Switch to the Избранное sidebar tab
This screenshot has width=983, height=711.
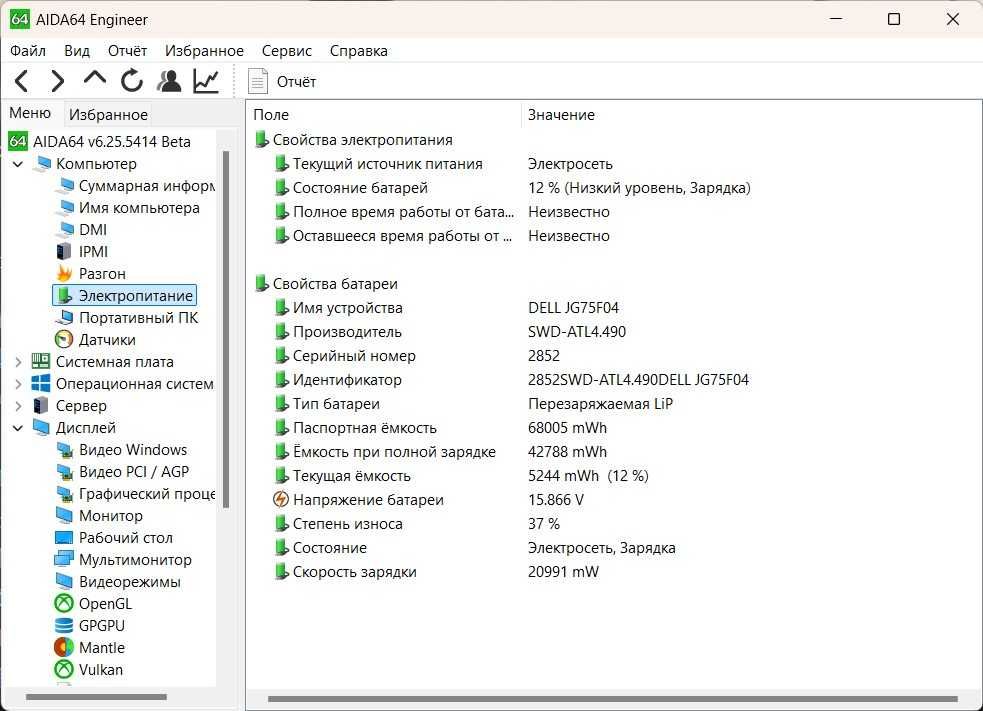[x=108, y=115]
